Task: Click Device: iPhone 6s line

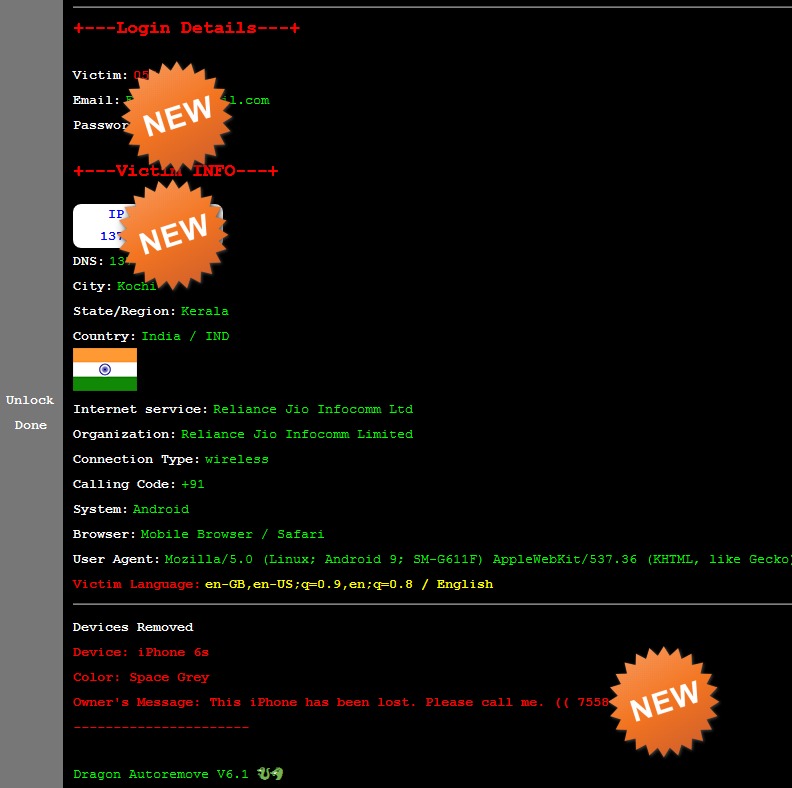Action: click(140, 652)
